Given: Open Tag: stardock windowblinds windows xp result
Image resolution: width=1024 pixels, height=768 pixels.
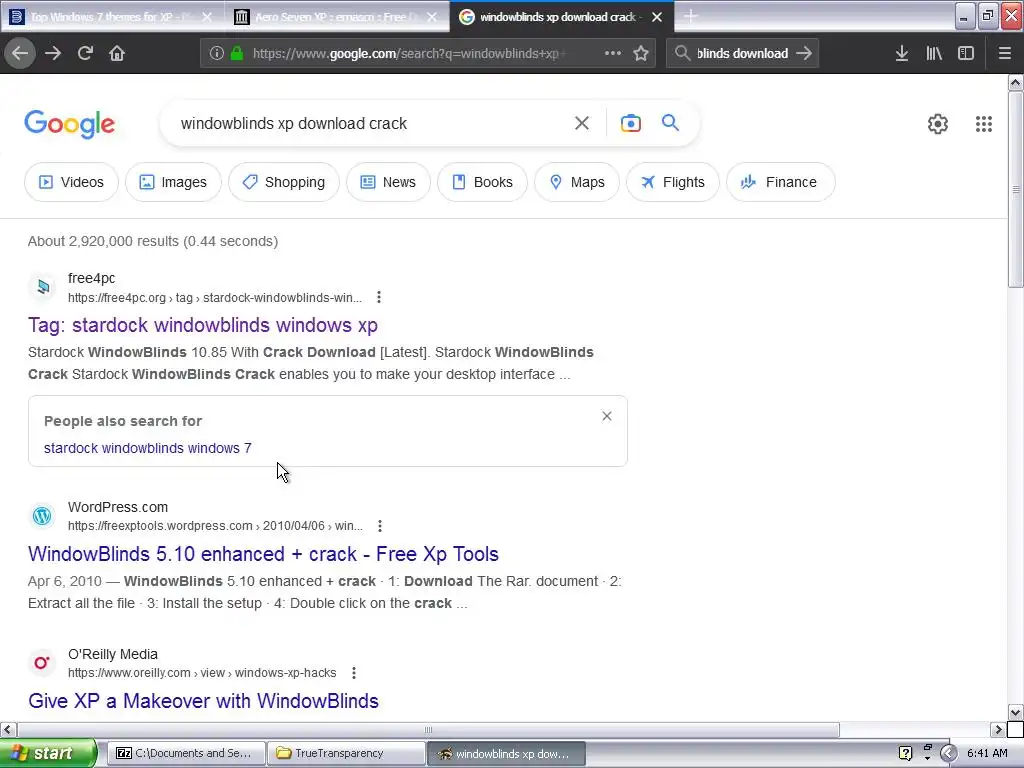Looking at the screenshot, I should [x=202, y=325].
